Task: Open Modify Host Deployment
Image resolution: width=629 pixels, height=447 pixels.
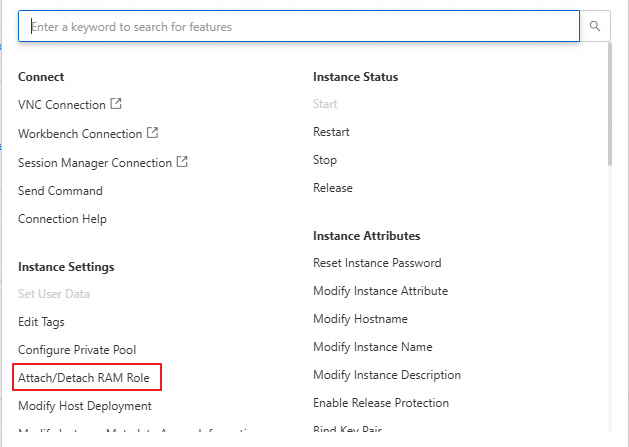Action: (x=85, y=406)
